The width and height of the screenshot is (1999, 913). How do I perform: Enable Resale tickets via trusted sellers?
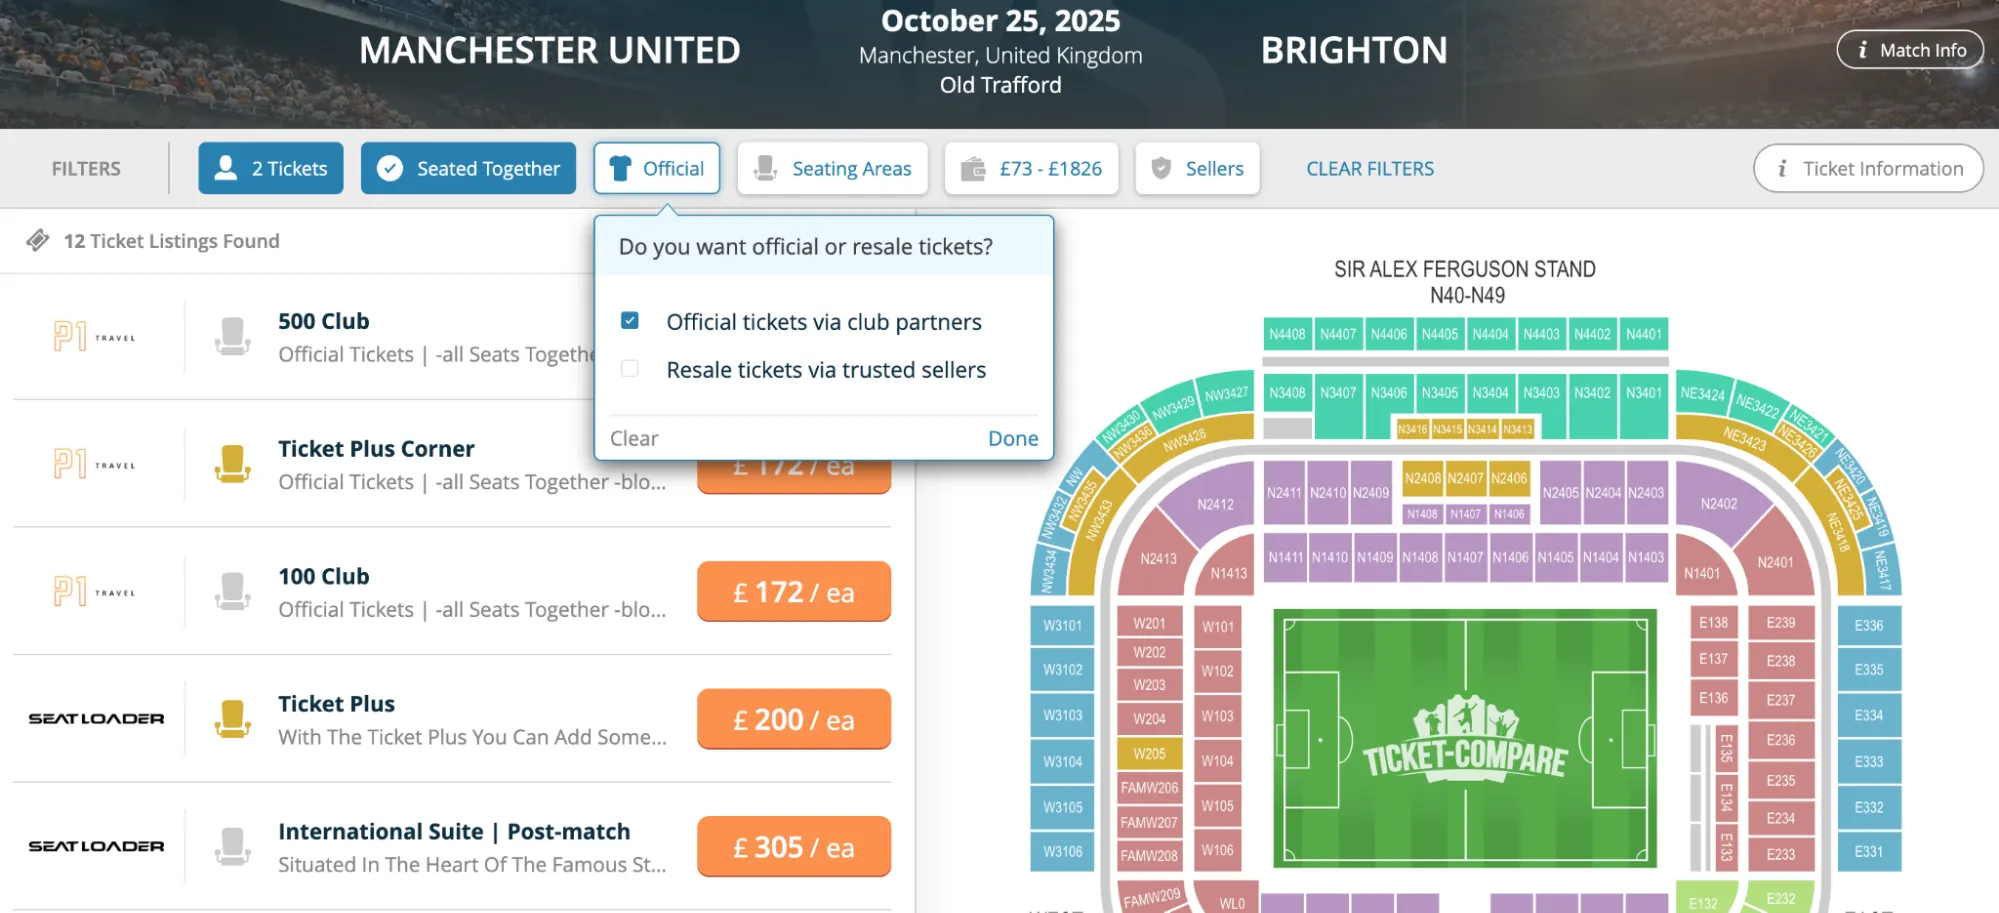(x=630, y=369)
